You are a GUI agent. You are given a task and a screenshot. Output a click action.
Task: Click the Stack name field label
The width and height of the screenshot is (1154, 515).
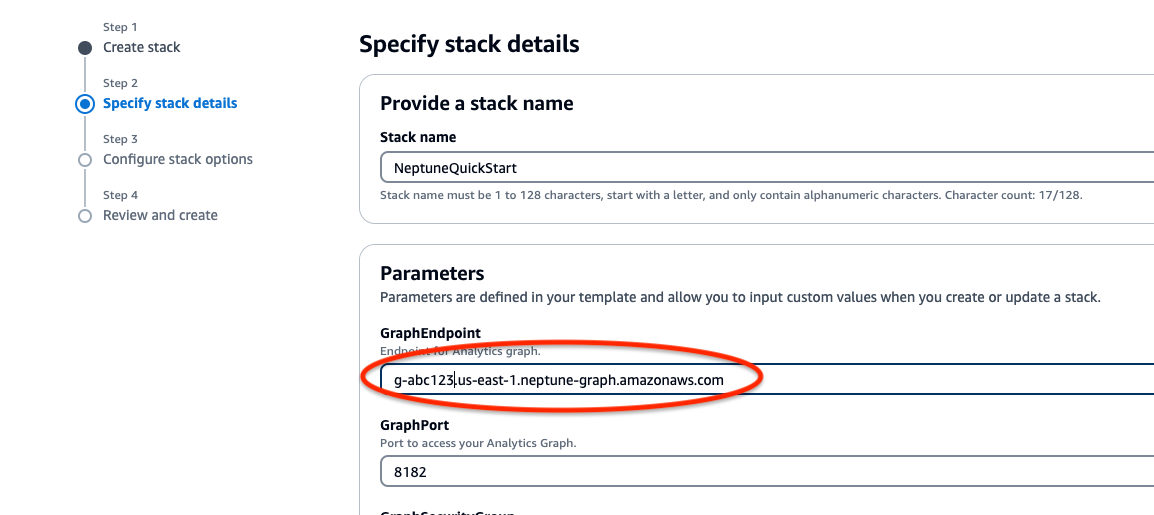coord(418,138)
